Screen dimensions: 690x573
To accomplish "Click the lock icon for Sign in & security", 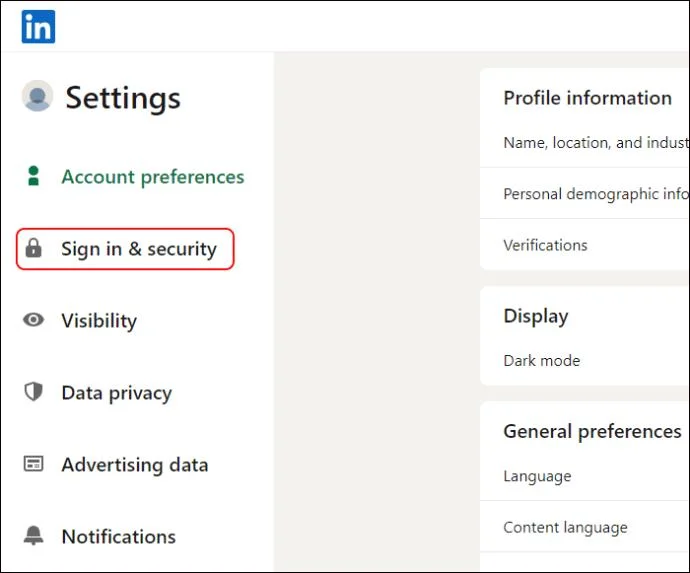I will [x=33, y=248].
